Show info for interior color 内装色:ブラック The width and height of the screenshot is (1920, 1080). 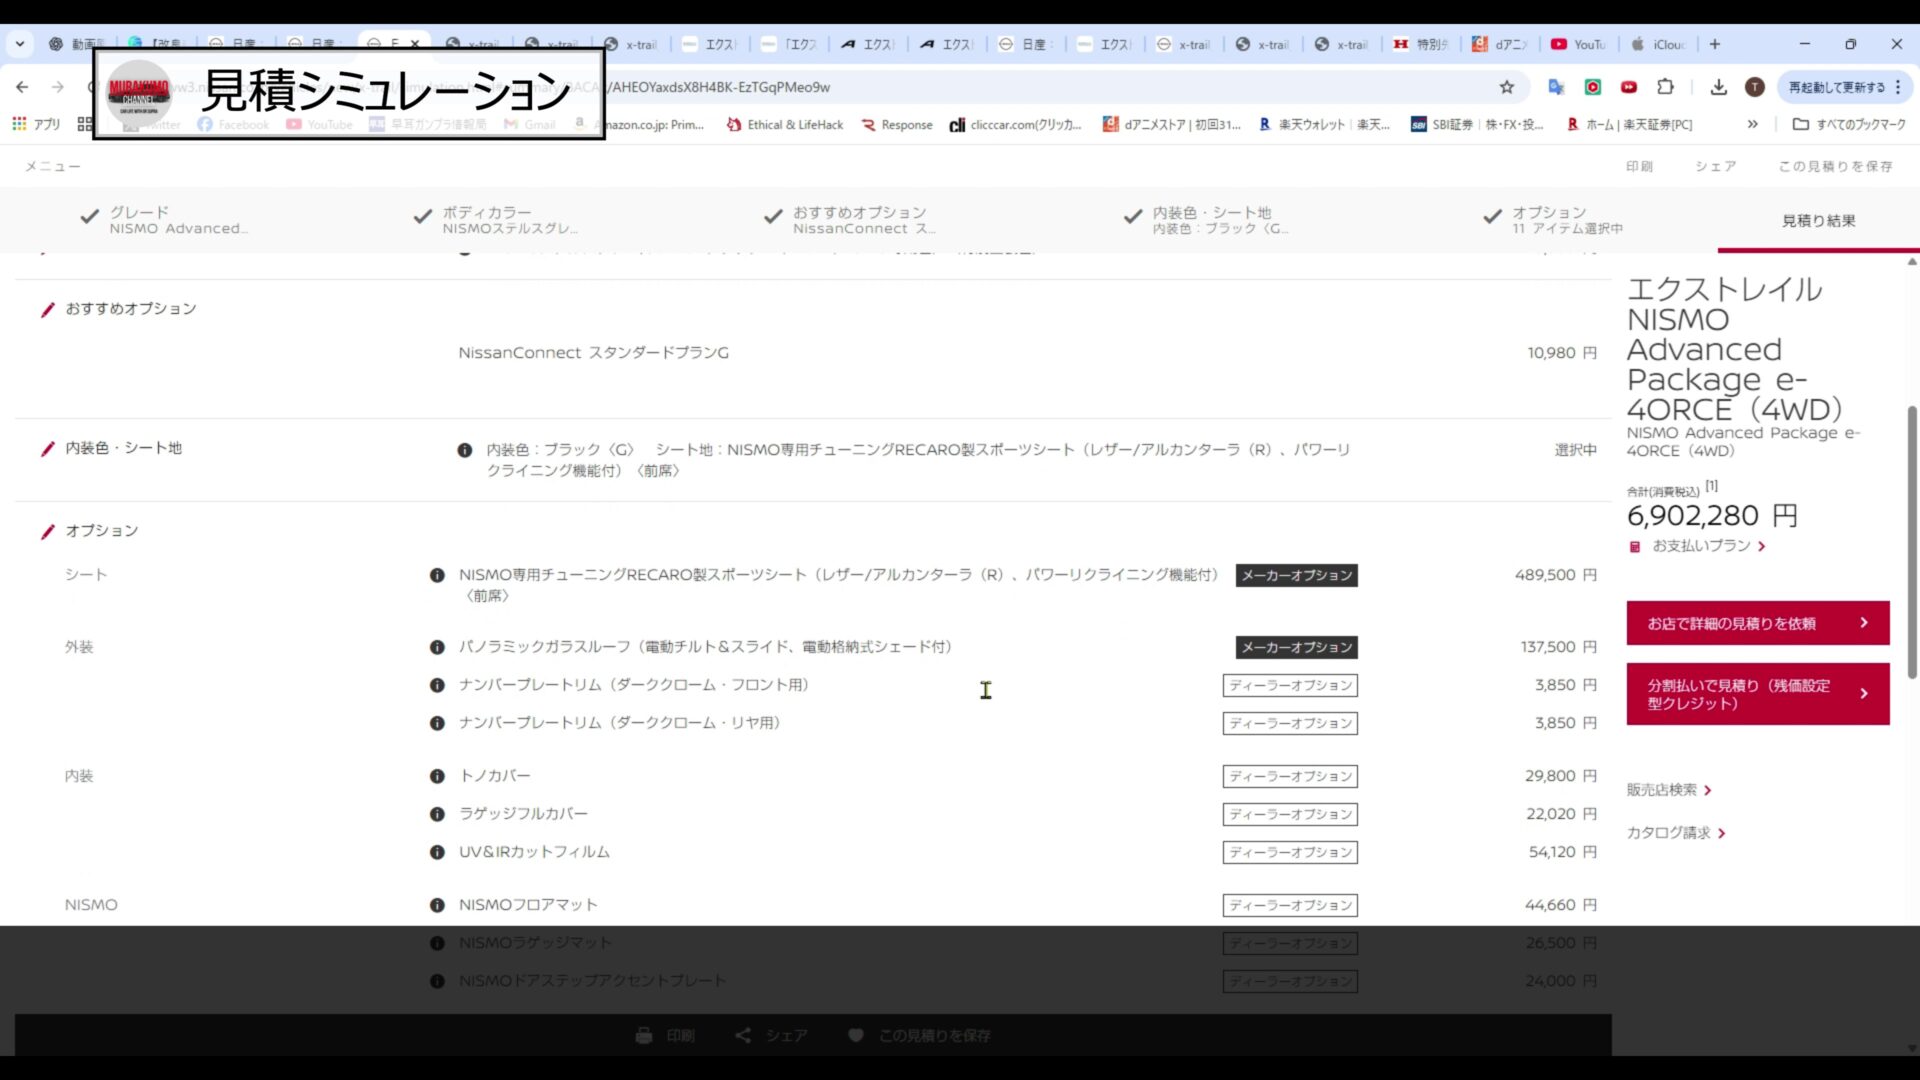tap(465, 450)
